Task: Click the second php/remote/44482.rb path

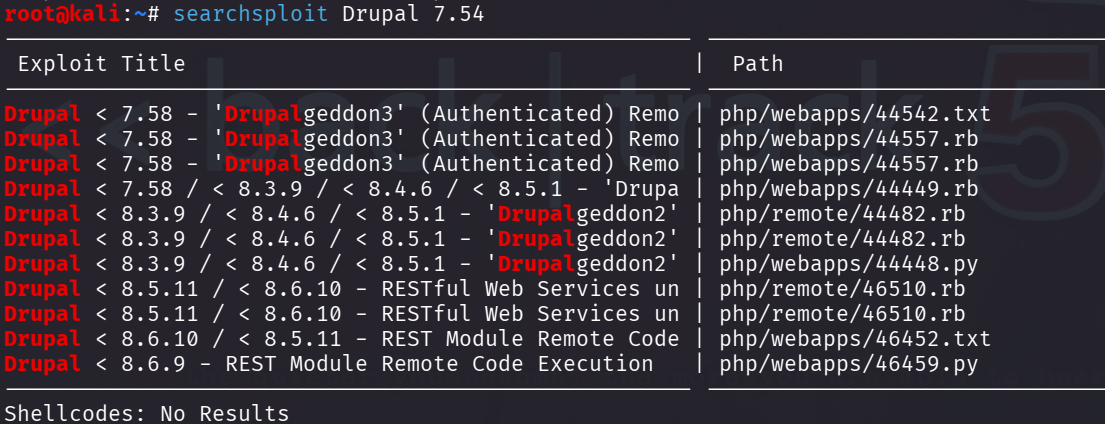Action: (842, 239)
